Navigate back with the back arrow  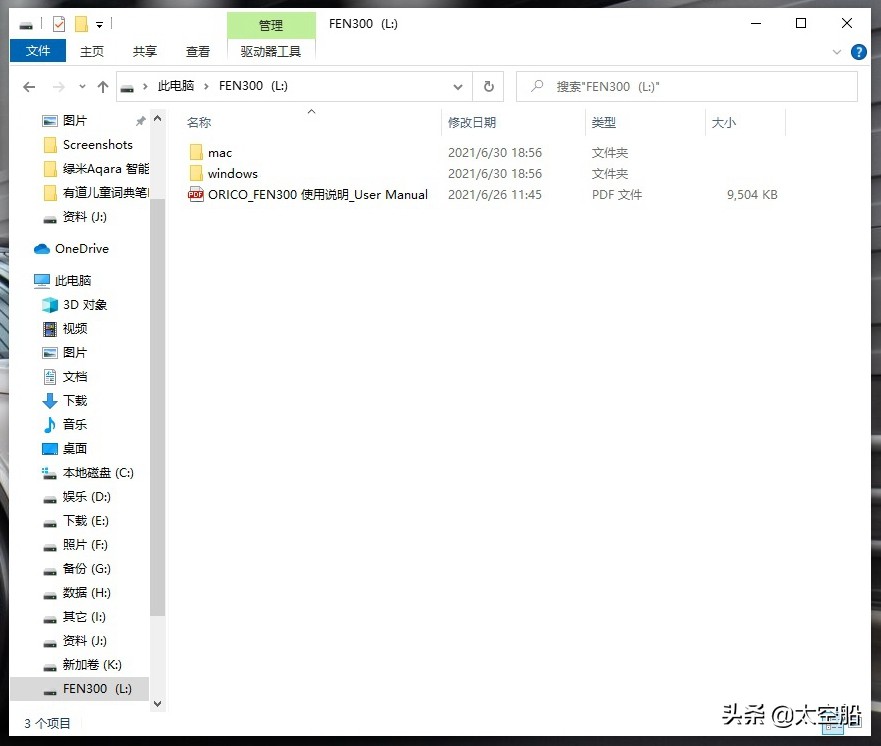click(x=29, y=86)
